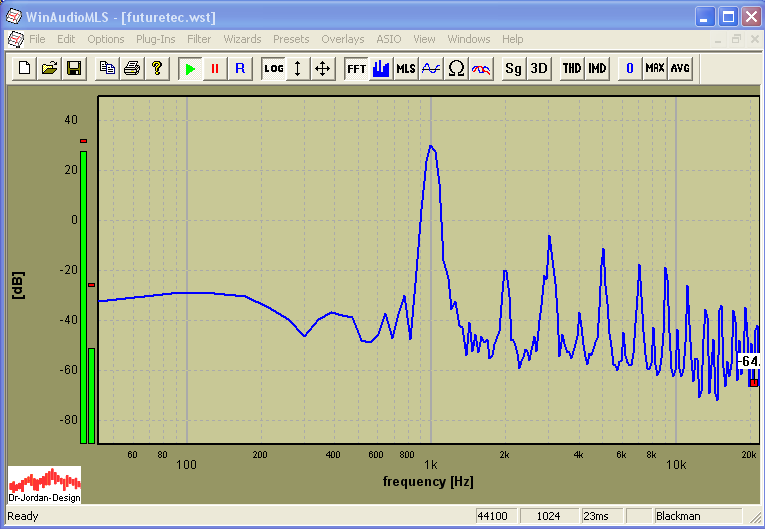The height and width of the screenshot is (529, 765).
Task: Expand the Wizards menu
Action: [x=242, y=39]
